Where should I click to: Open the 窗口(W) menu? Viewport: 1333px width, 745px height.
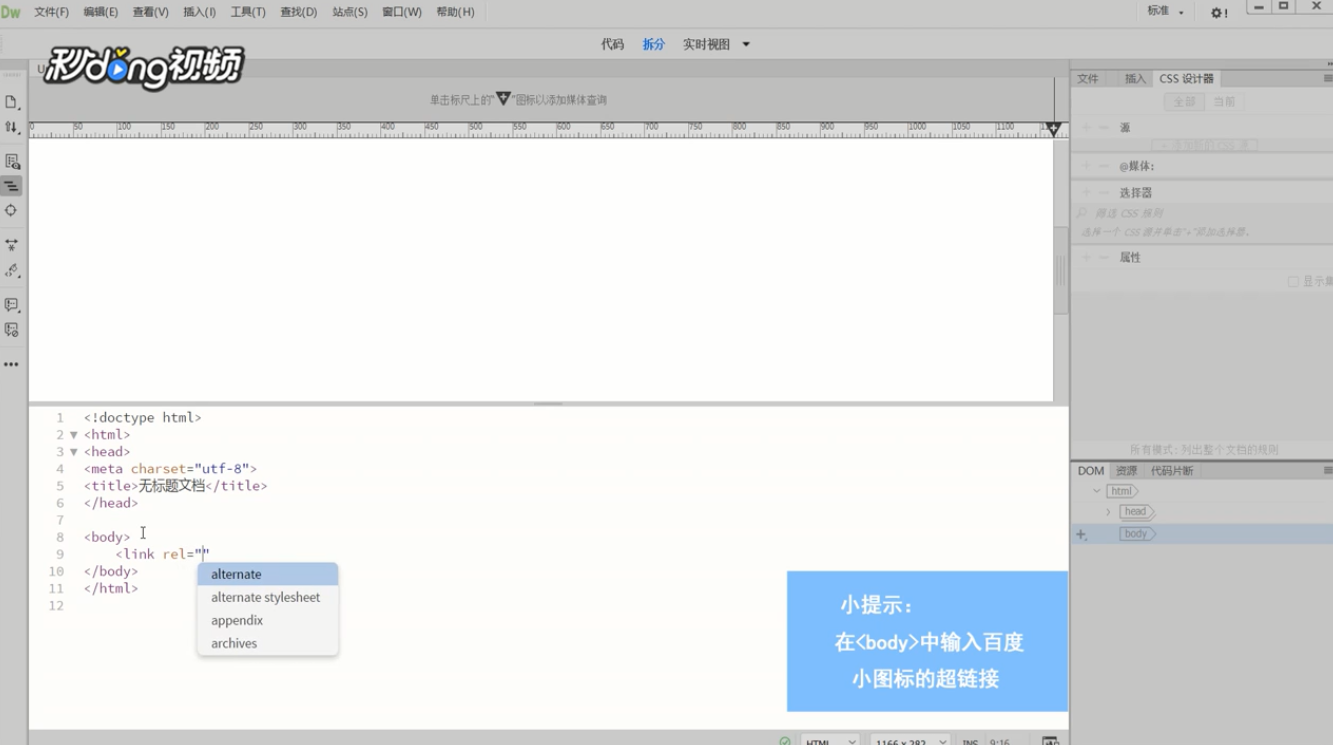[x=402, y=12]
